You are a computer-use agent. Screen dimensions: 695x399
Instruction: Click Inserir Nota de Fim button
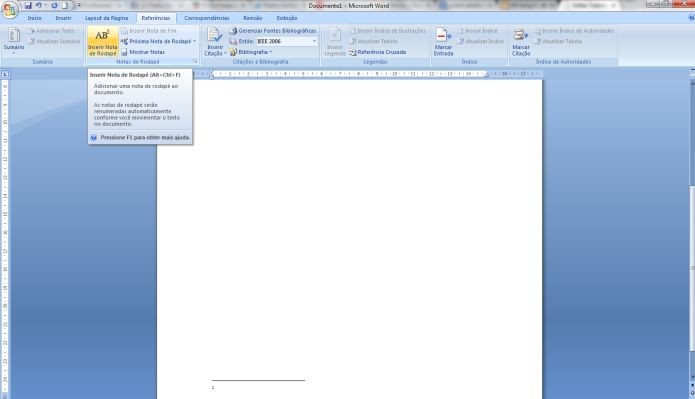(x=148, y=31)
